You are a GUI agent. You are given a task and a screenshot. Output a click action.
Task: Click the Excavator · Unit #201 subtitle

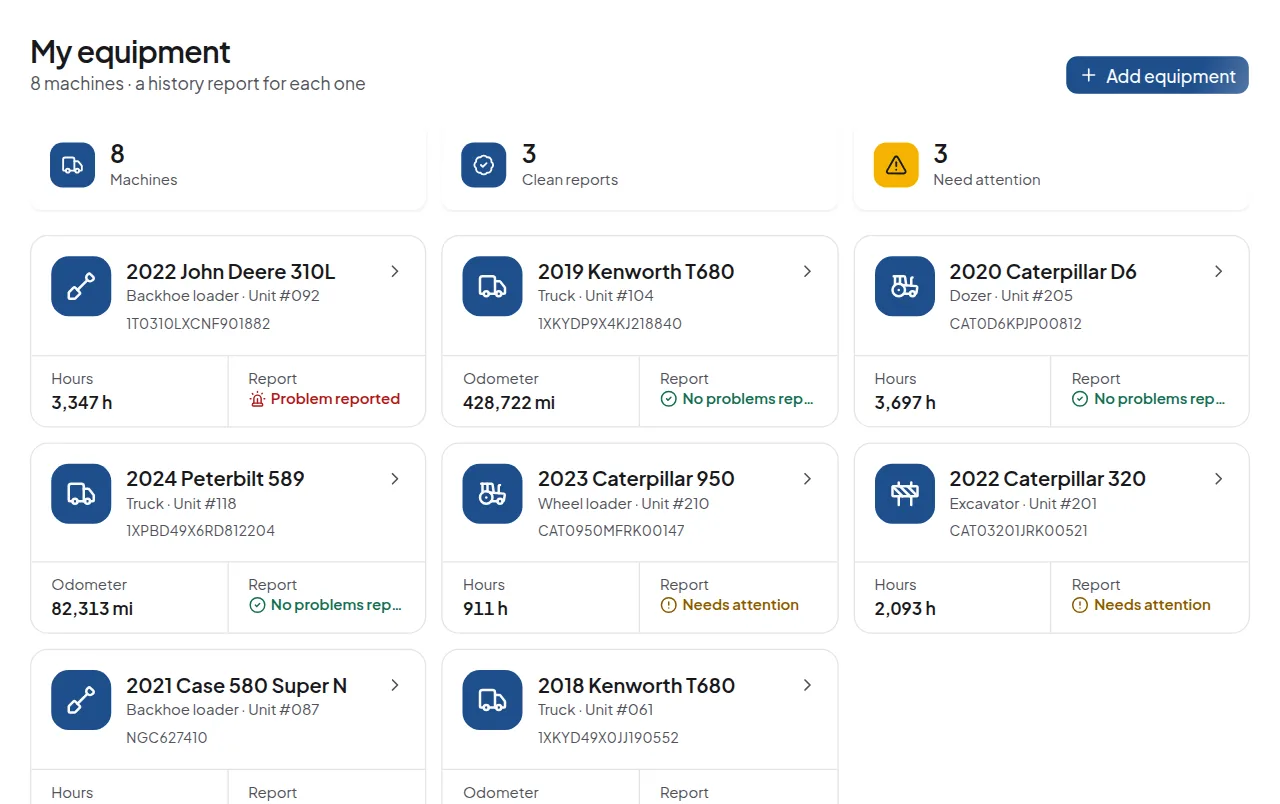[x=1023, y=504]
